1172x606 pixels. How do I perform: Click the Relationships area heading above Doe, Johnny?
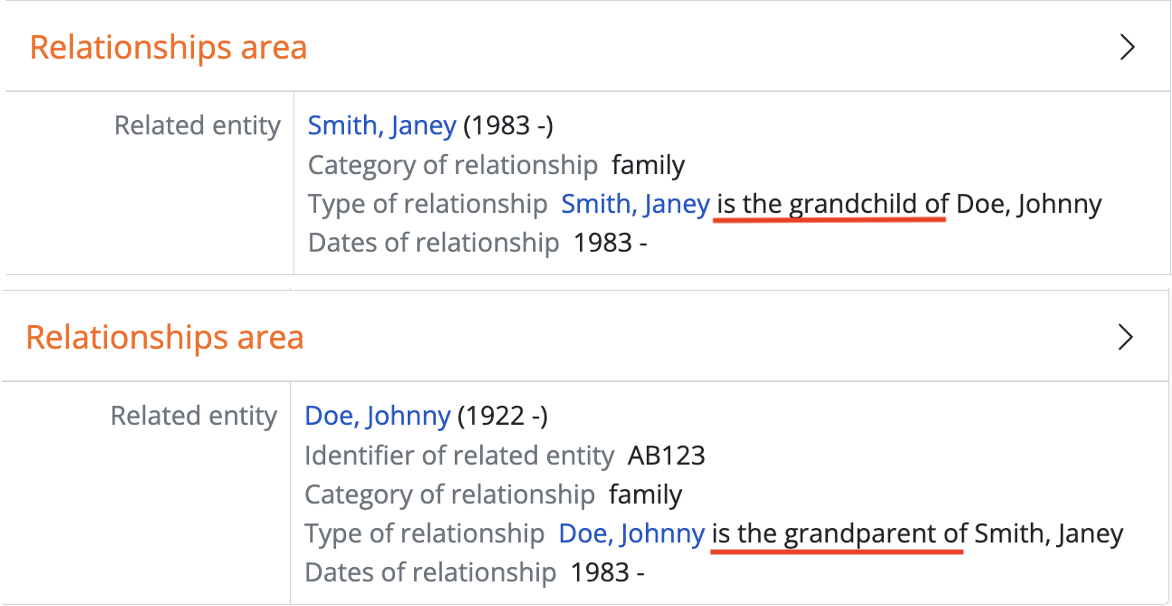coord(164,338)
